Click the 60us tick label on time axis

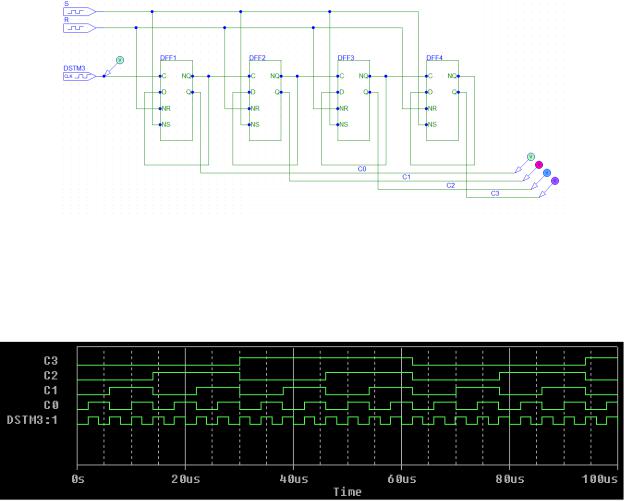click(402, 479)
